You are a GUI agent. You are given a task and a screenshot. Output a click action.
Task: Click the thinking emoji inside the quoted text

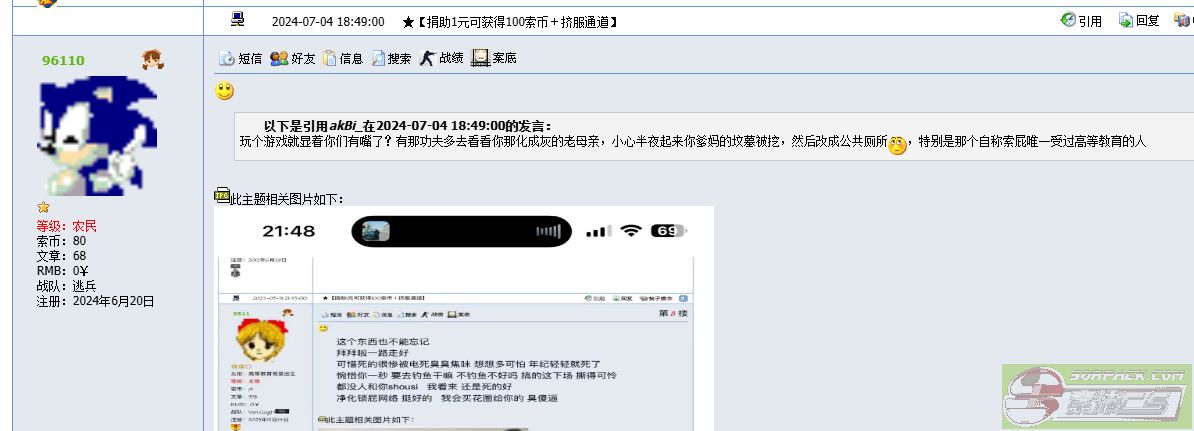pyautogui.click(x=898, y=145)
